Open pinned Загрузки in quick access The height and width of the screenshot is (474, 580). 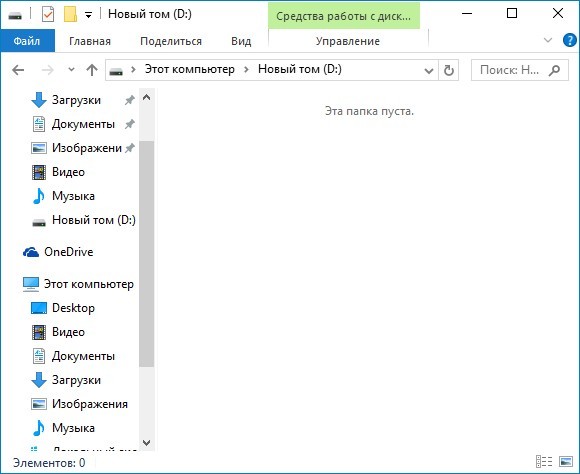[x=76, y=100]
